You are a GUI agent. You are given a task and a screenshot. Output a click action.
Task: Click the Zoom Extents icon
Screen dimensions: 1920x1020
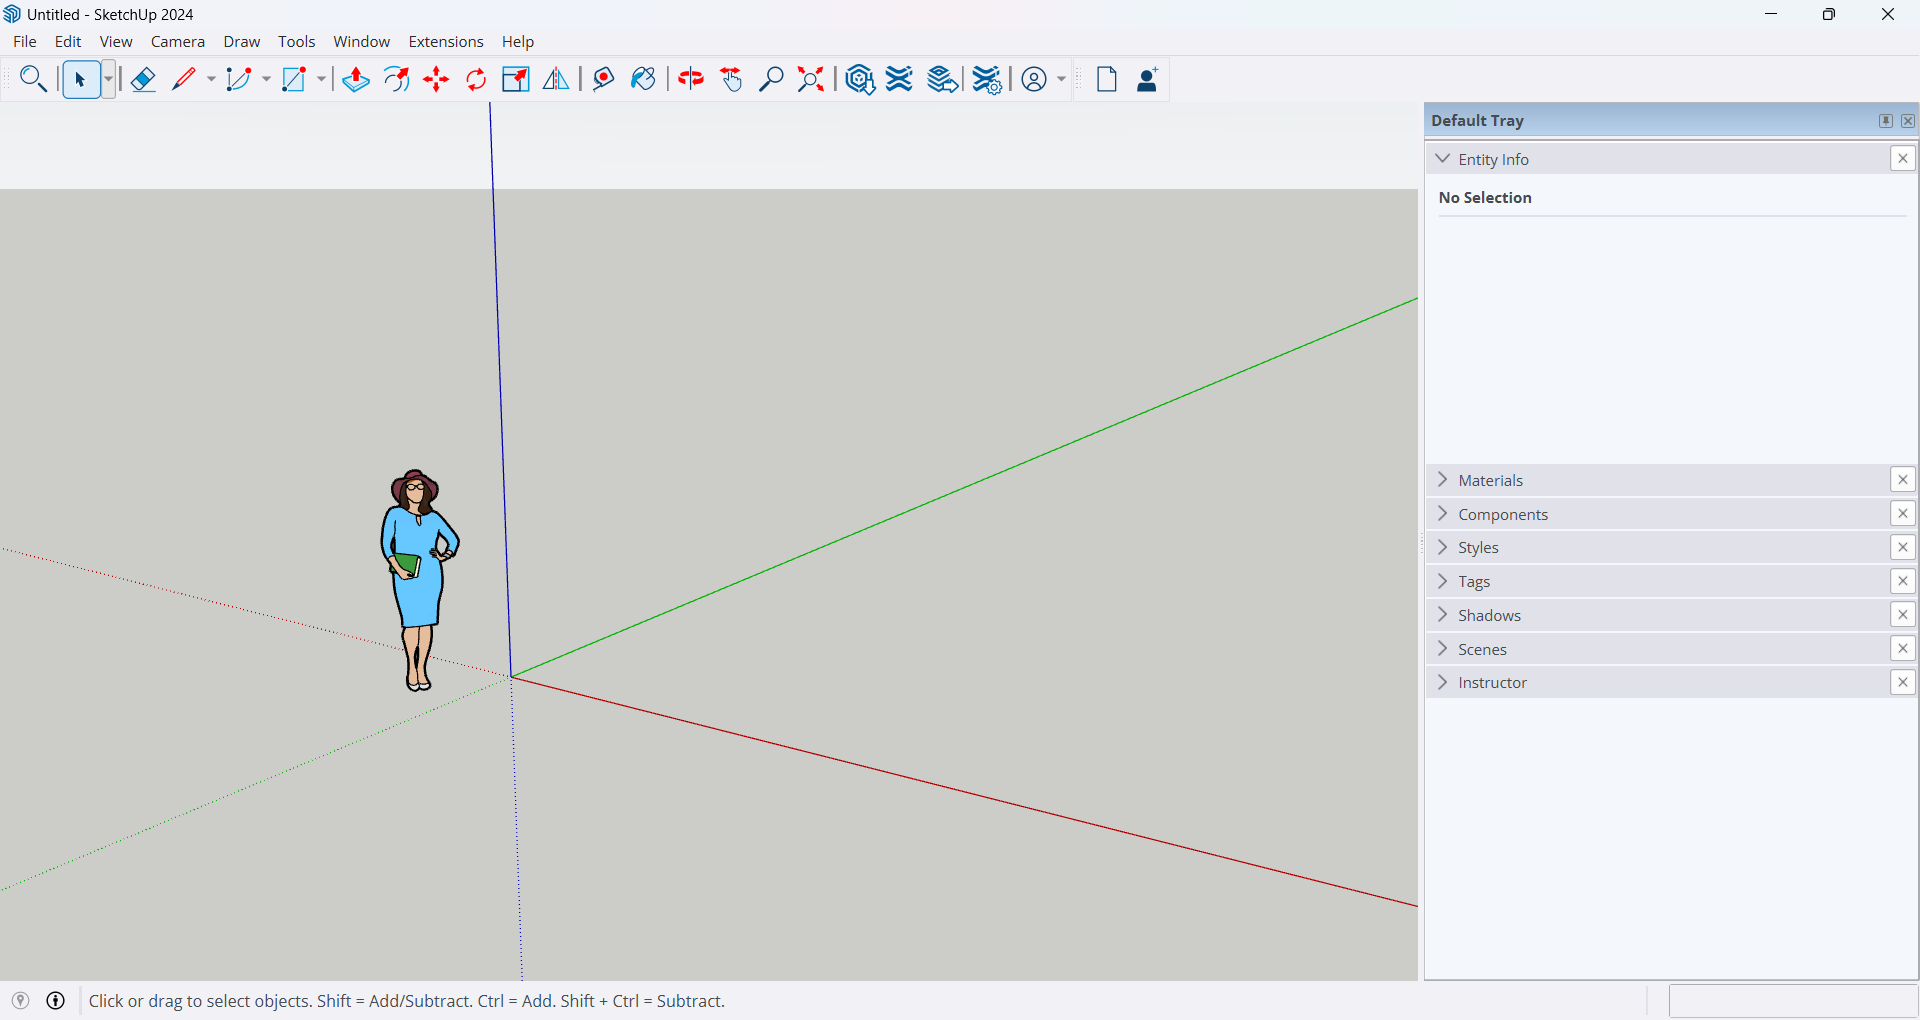pos(811,80)
